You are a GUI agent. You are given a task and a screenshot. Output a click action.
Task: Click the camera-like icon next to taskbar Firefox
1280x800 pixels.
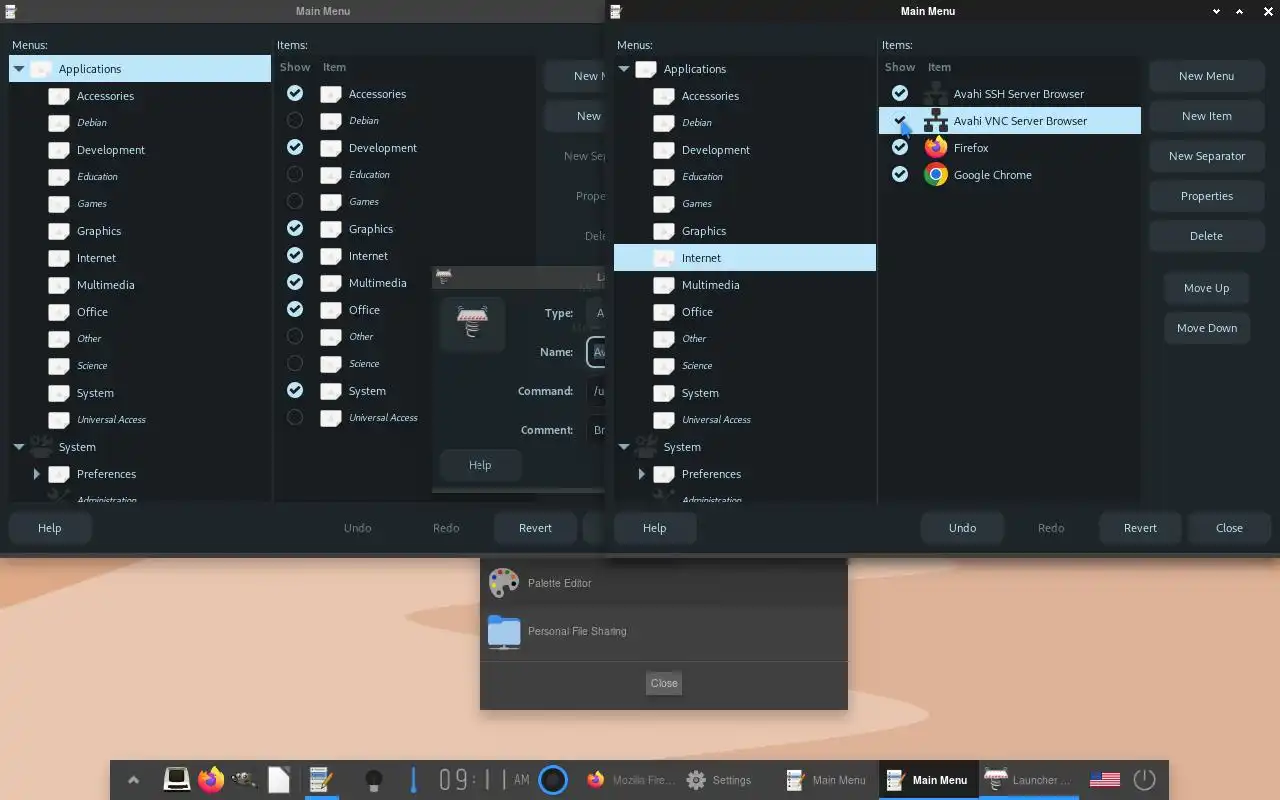[x=244, y=780]
